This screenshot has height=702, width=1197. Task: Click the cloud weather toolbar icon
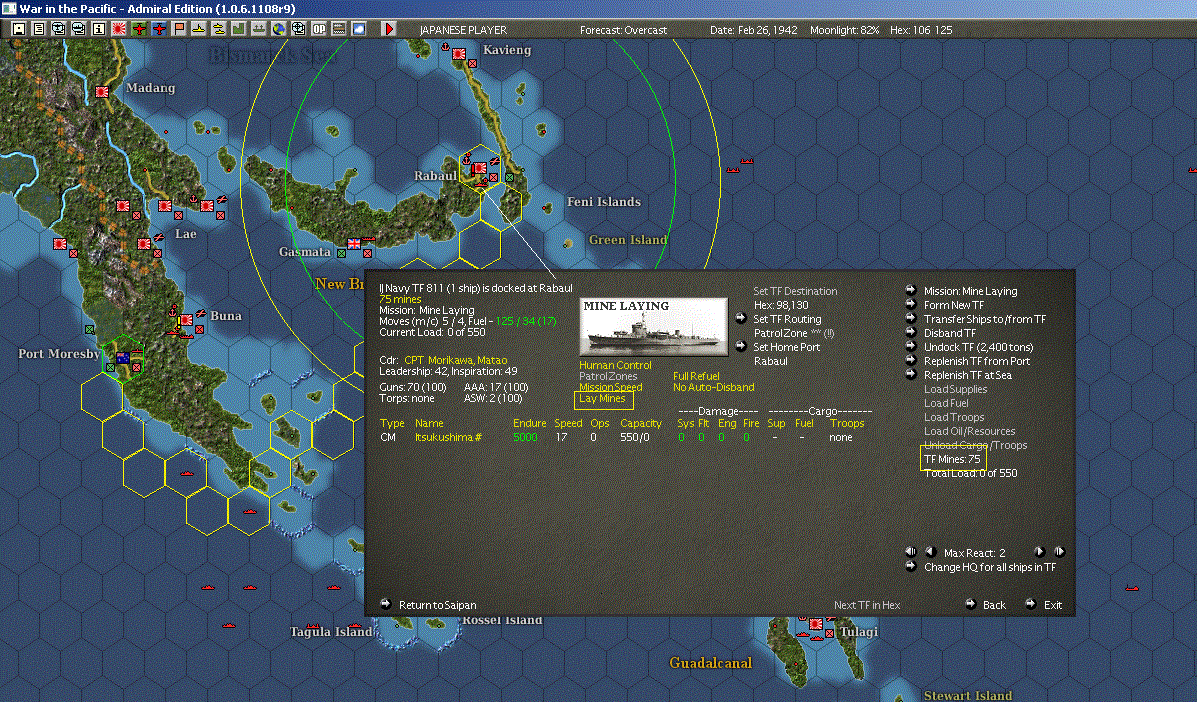pos(358,29)
